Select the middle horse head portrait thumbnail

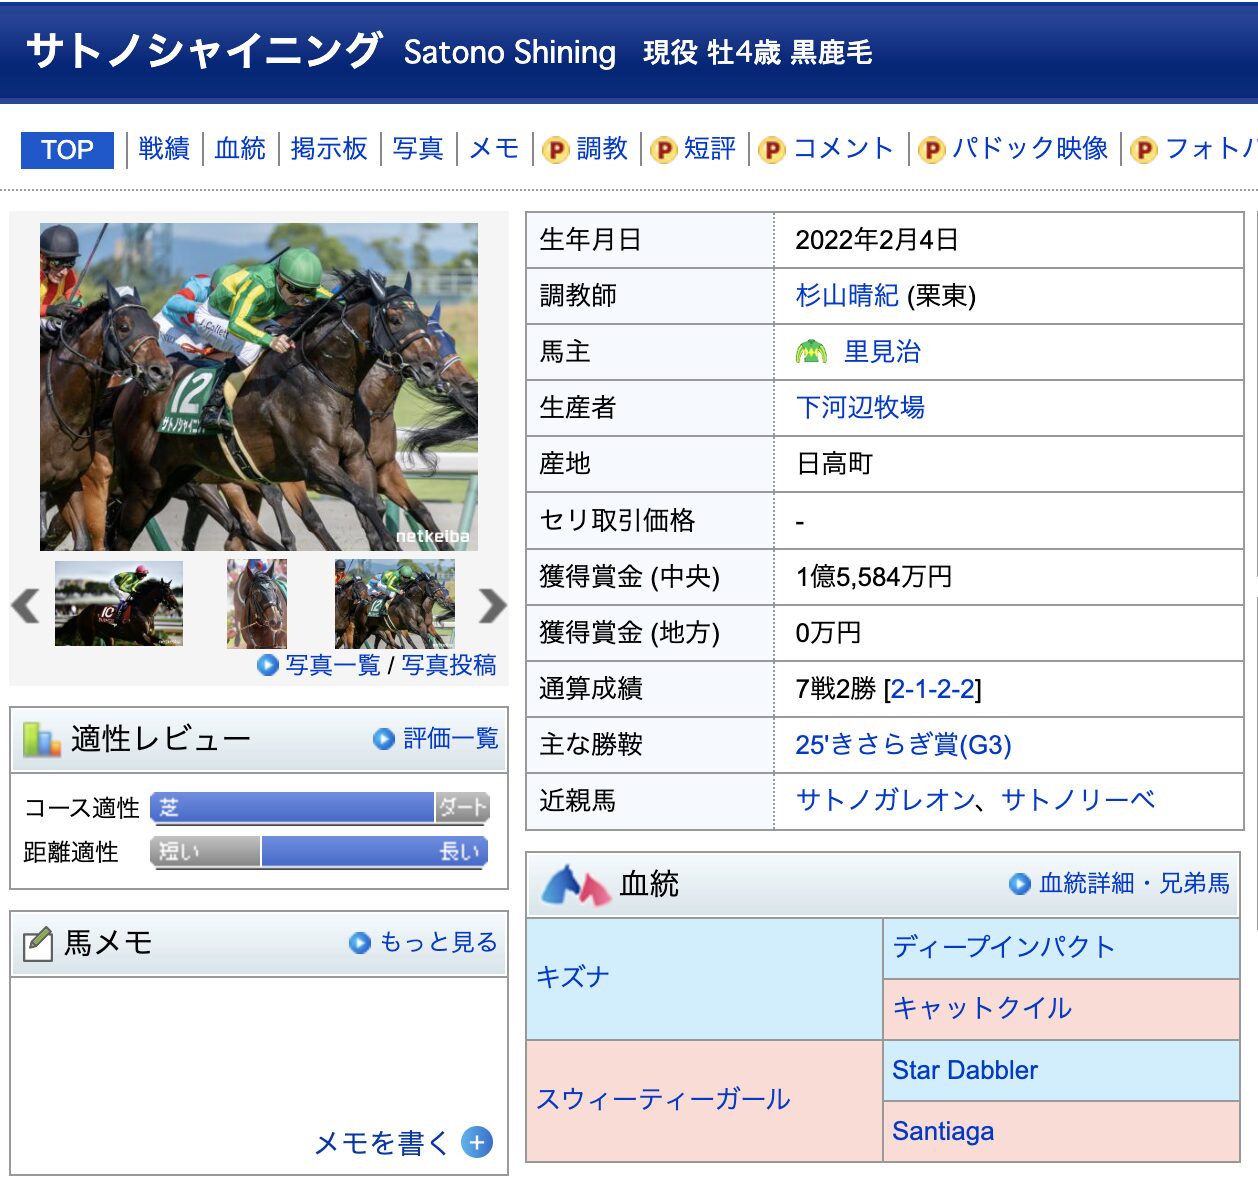coord(257,603)
